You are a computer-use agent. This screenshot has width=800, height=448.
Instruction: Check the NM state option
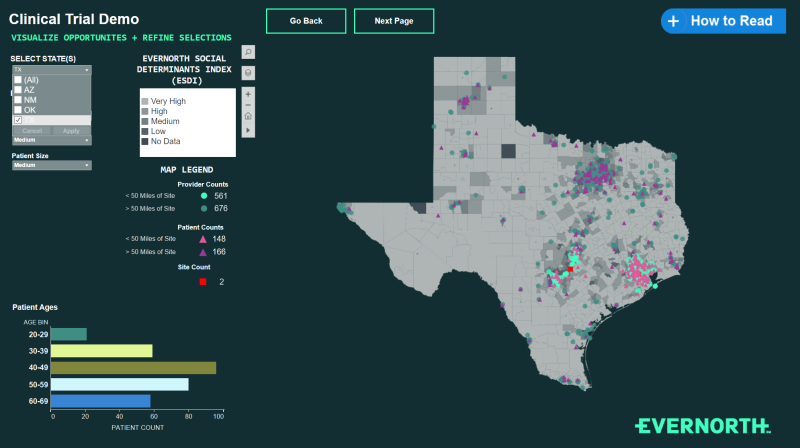(x=18, y=100)
